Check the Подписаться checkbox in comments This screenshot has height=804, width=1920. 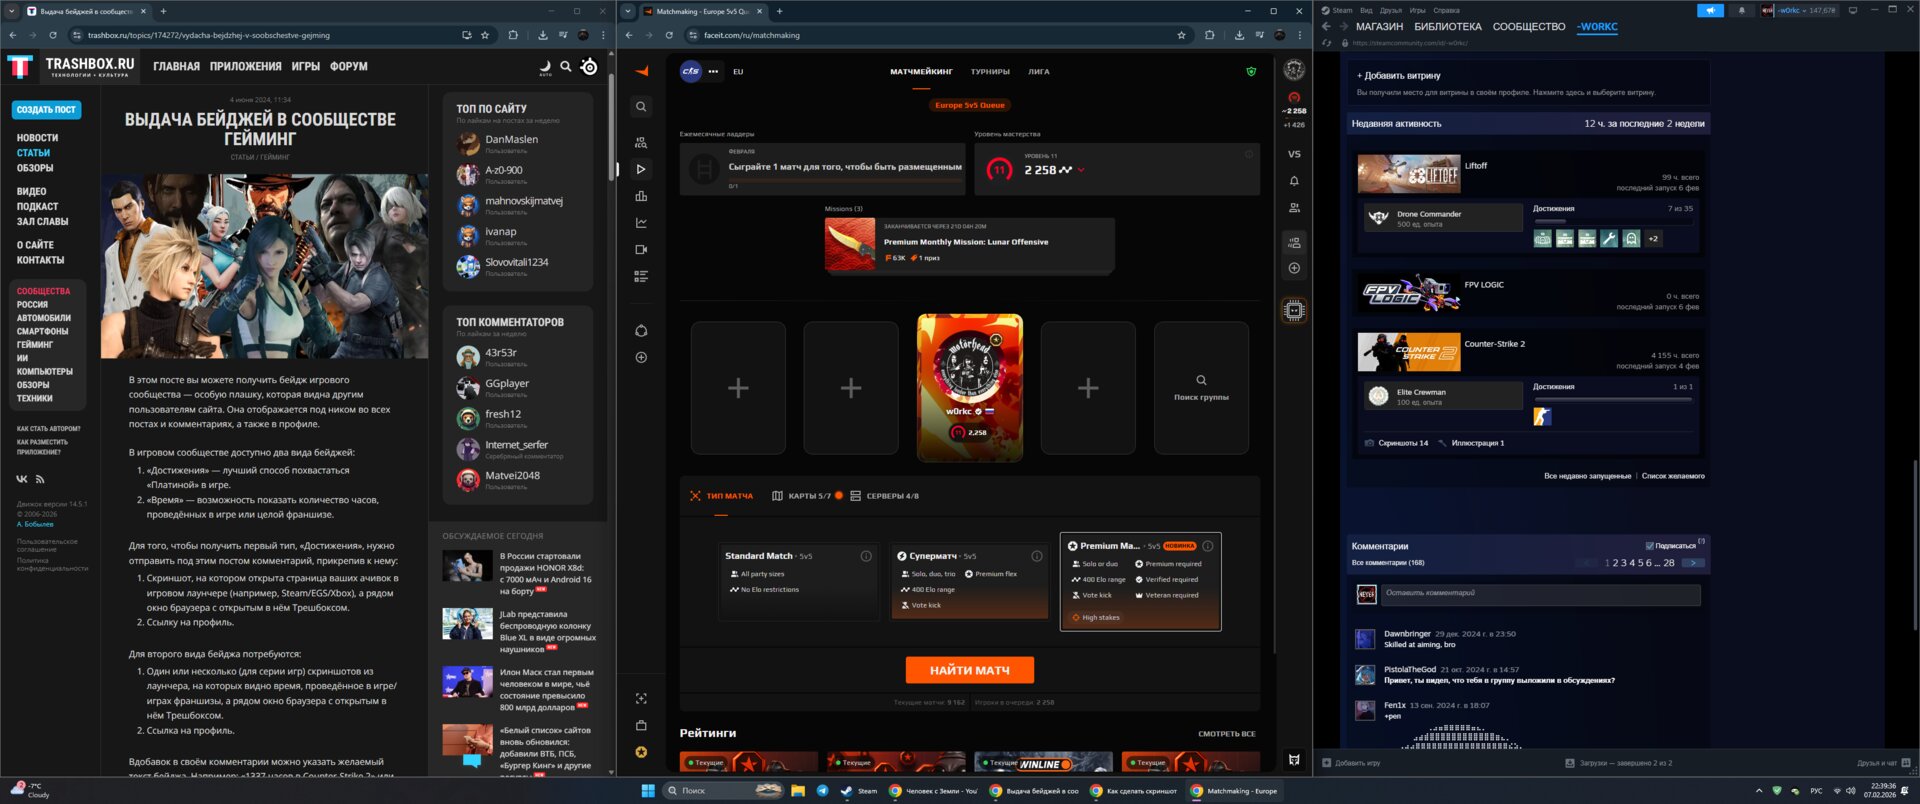point(1650,546)
